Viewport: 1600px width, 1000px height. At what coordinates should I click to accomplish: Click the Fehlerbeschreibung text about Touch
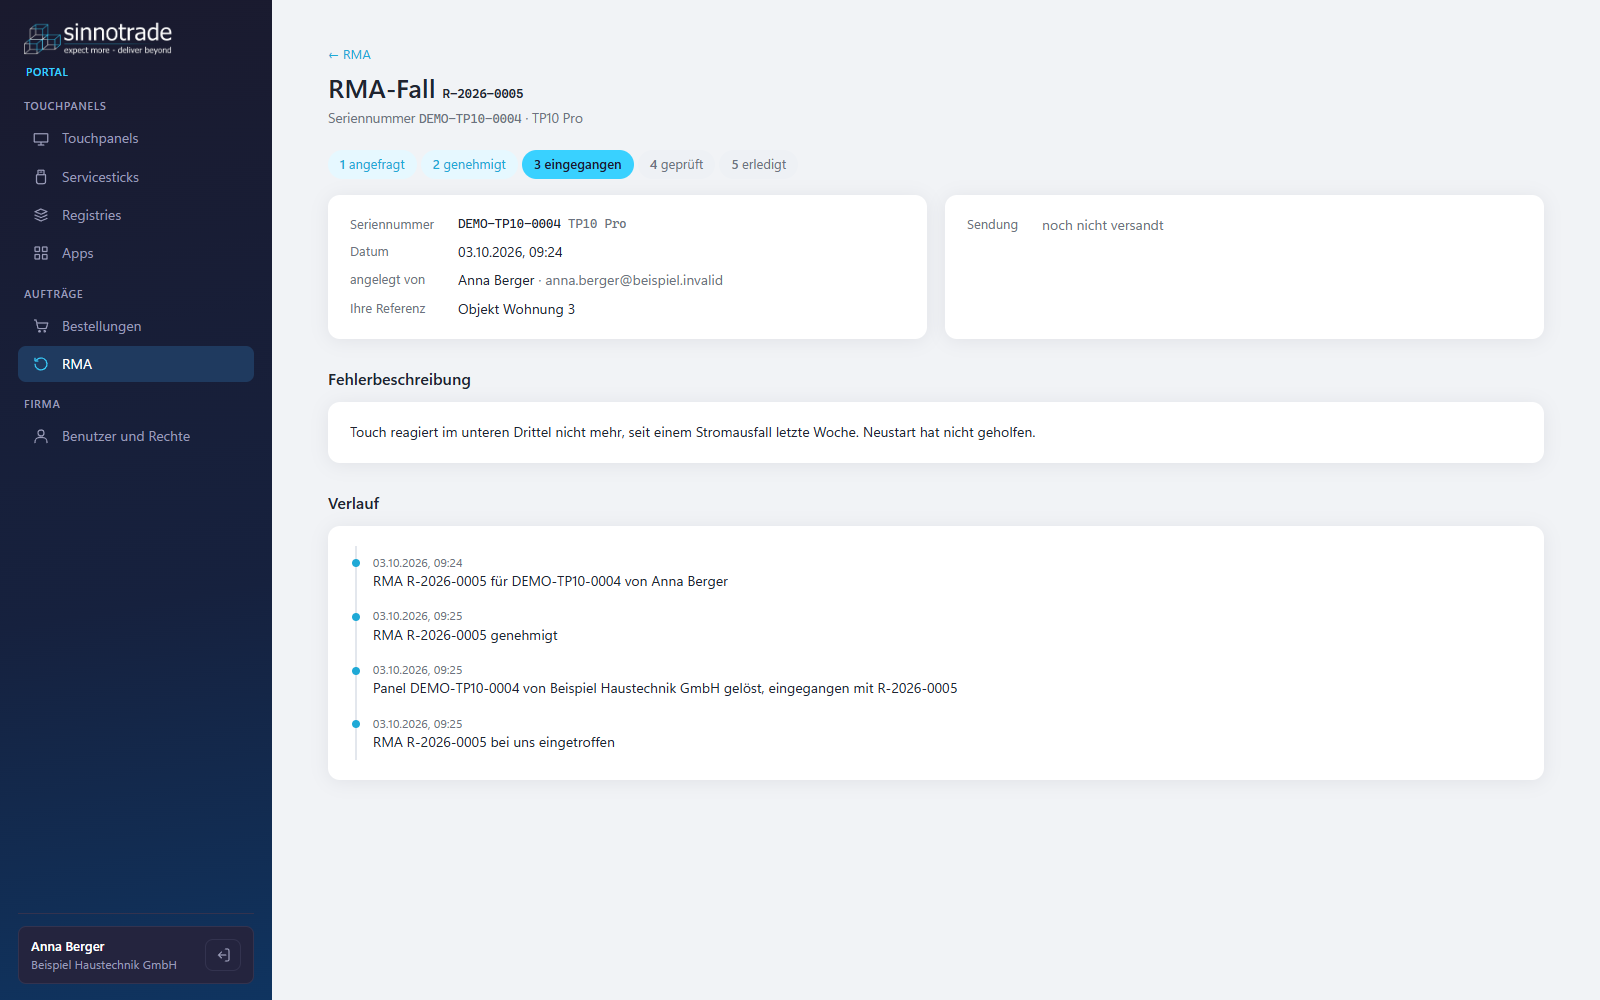pyautogui.click(x=692, y=433)
